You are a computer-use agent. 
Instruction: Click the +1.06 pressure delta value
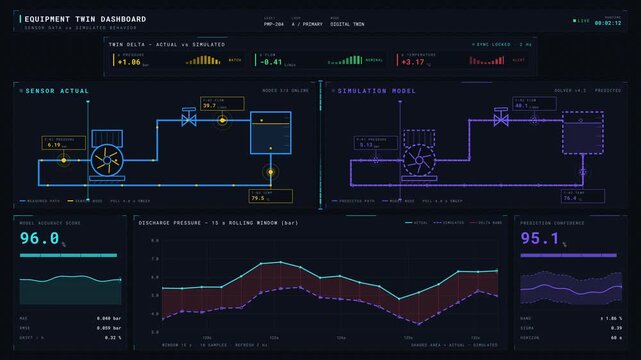click(129, 62)
